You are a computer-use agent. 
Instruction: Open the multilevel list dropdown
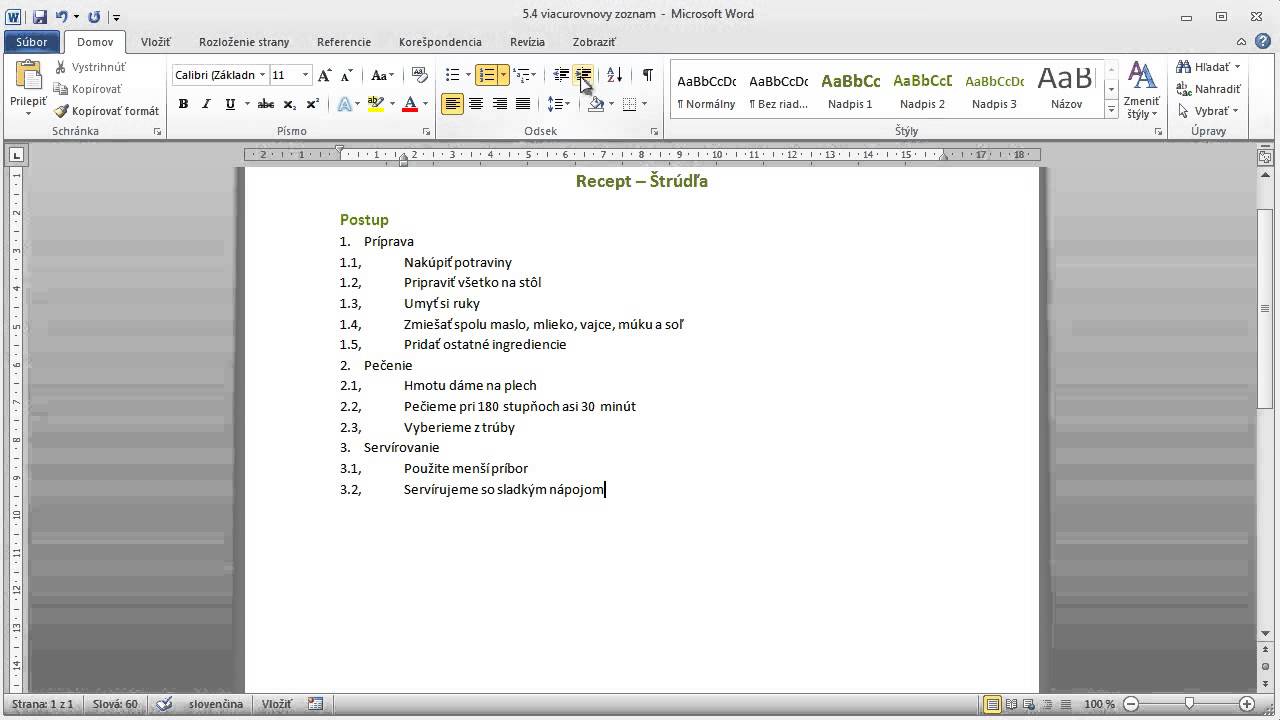(x=526, y=75)
